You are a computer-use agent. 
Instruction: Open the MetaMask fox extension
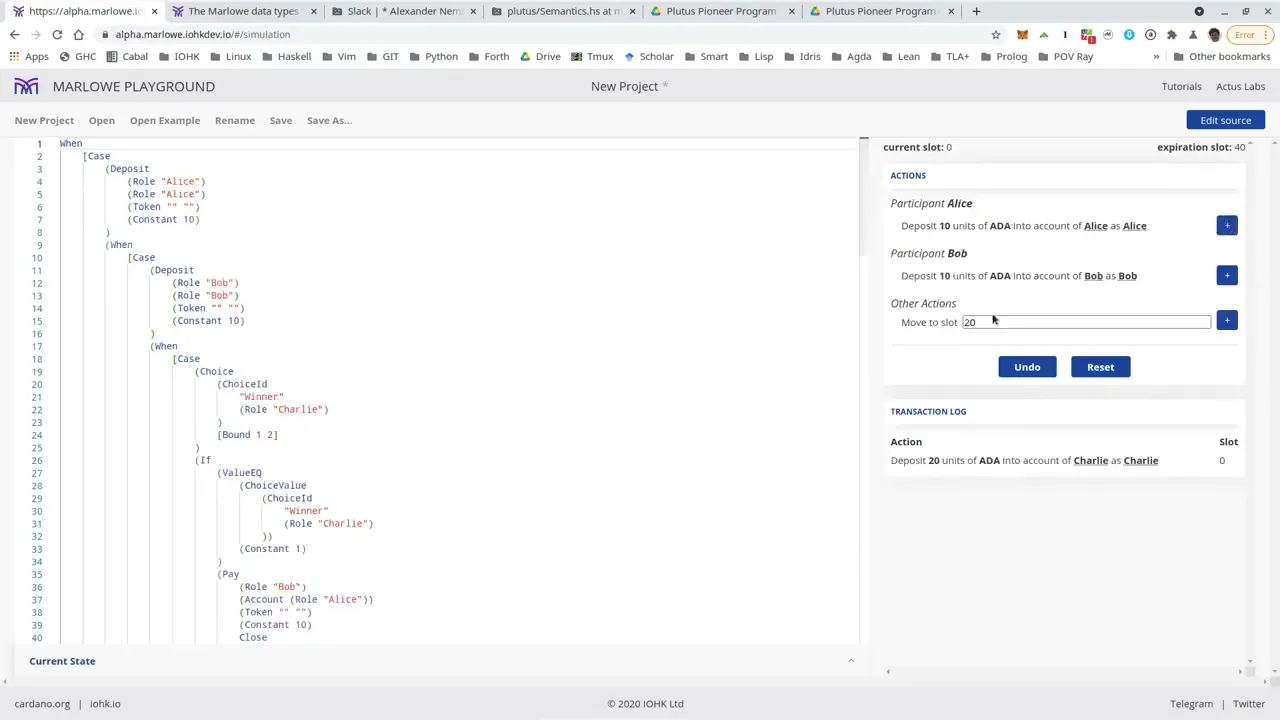point(1022,35)
